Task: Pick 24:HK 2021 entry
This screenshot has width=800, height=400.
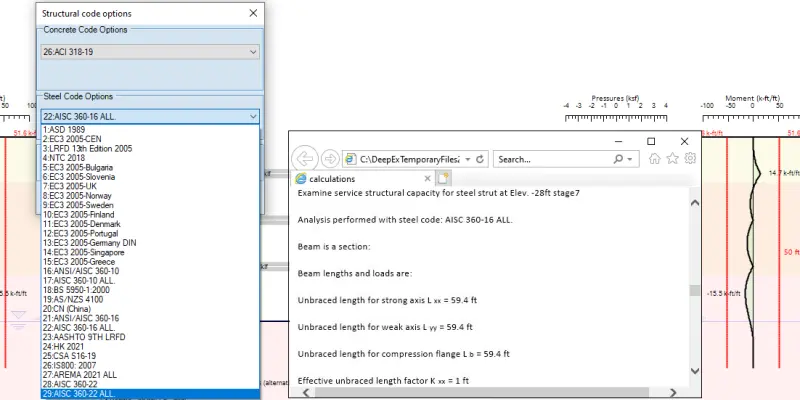Action: click(x=63, y=346)
